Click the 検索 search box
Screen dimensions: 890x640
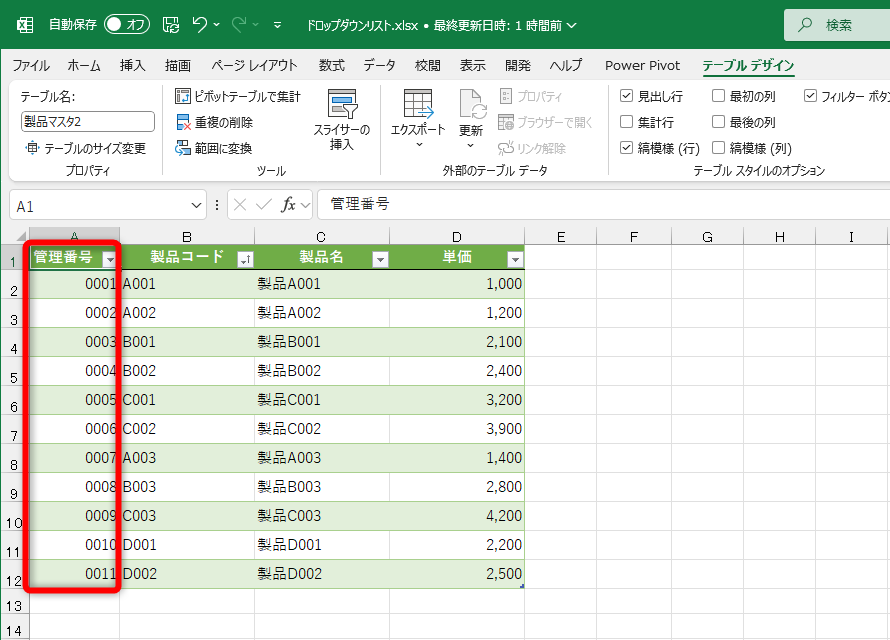tap(837, 25)
